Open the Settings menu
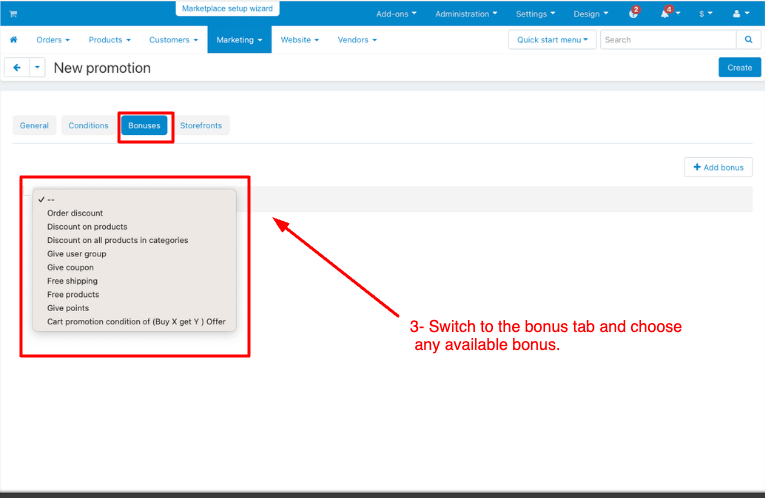Image resolution: width=765 pixels, height=498 pixels. [535, 14]
